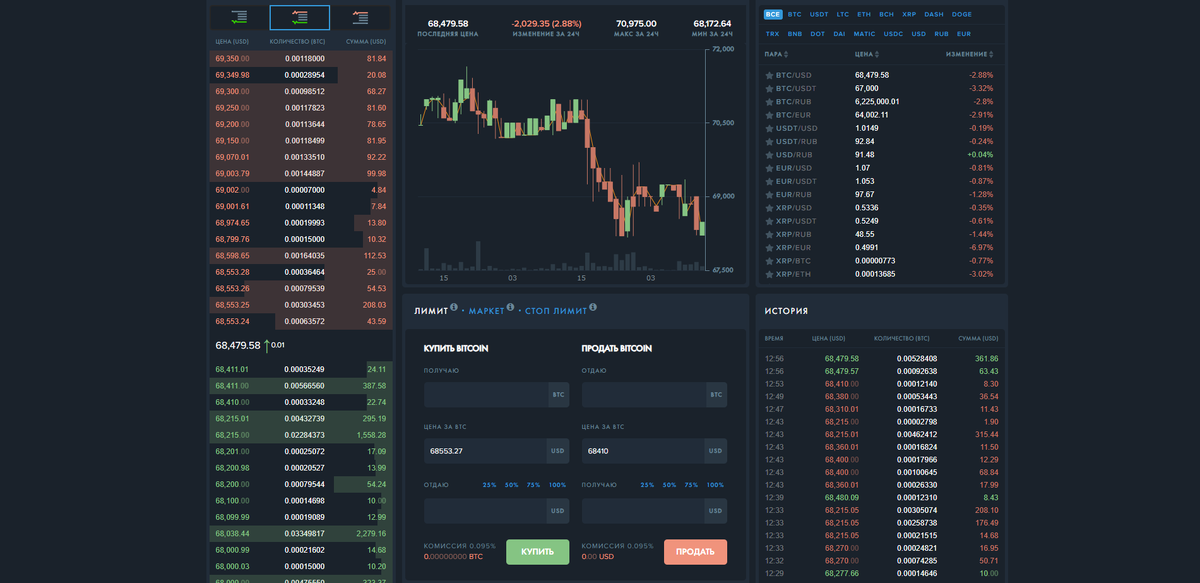1200x583 pixels.
Task: Open the XRP/BTC pair row
Action: (881, 260)
